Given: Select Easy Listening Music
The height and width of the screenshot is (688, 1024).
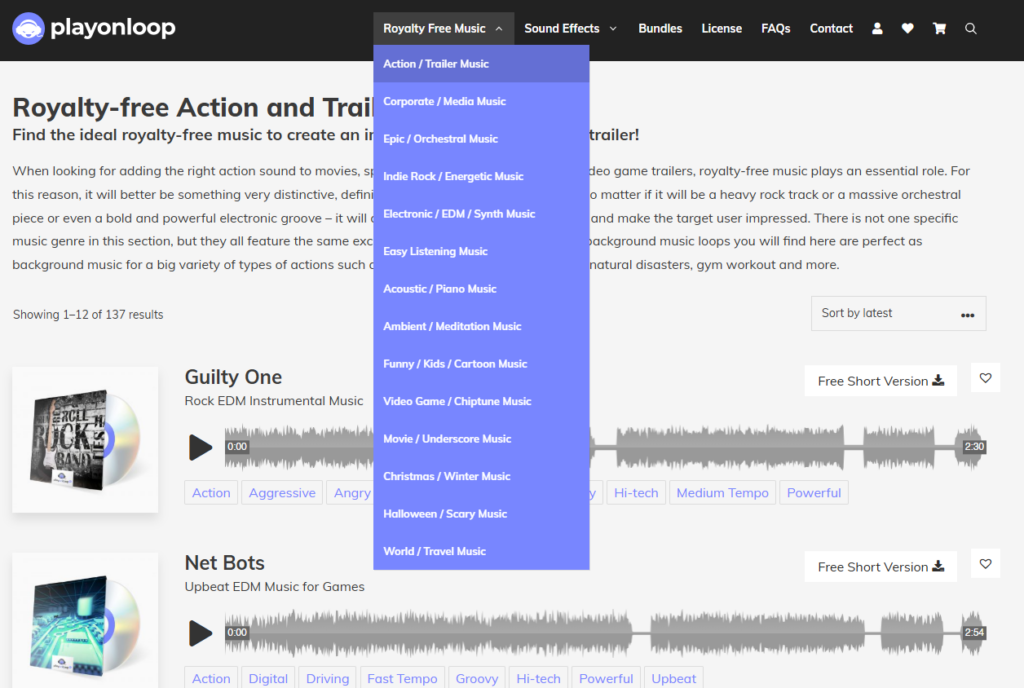Looking at the screenshot, I should 481,251.
